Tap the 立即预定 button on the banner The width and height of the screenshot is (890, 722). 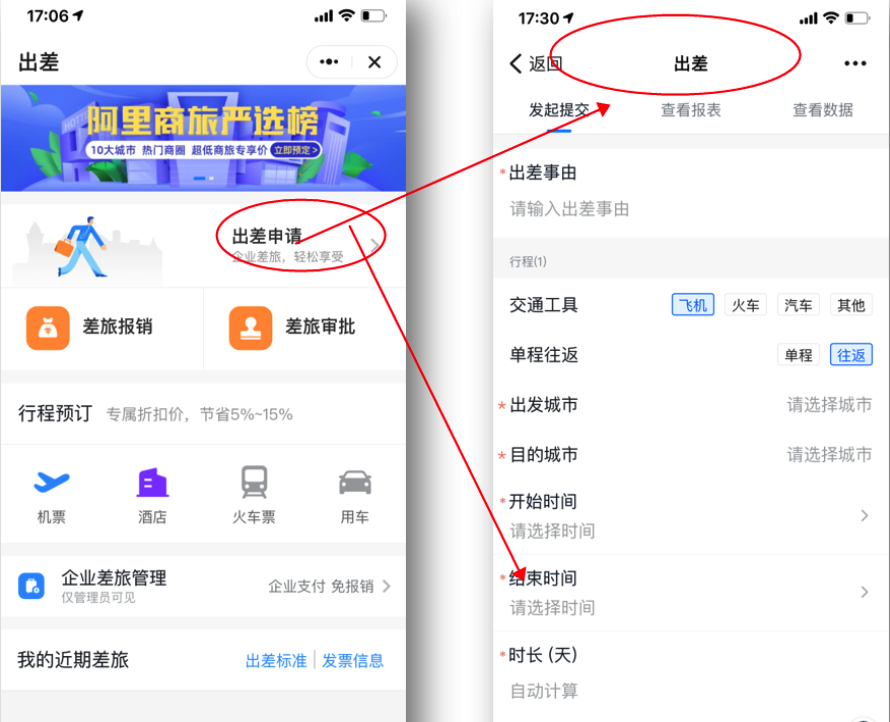point(296,150)
